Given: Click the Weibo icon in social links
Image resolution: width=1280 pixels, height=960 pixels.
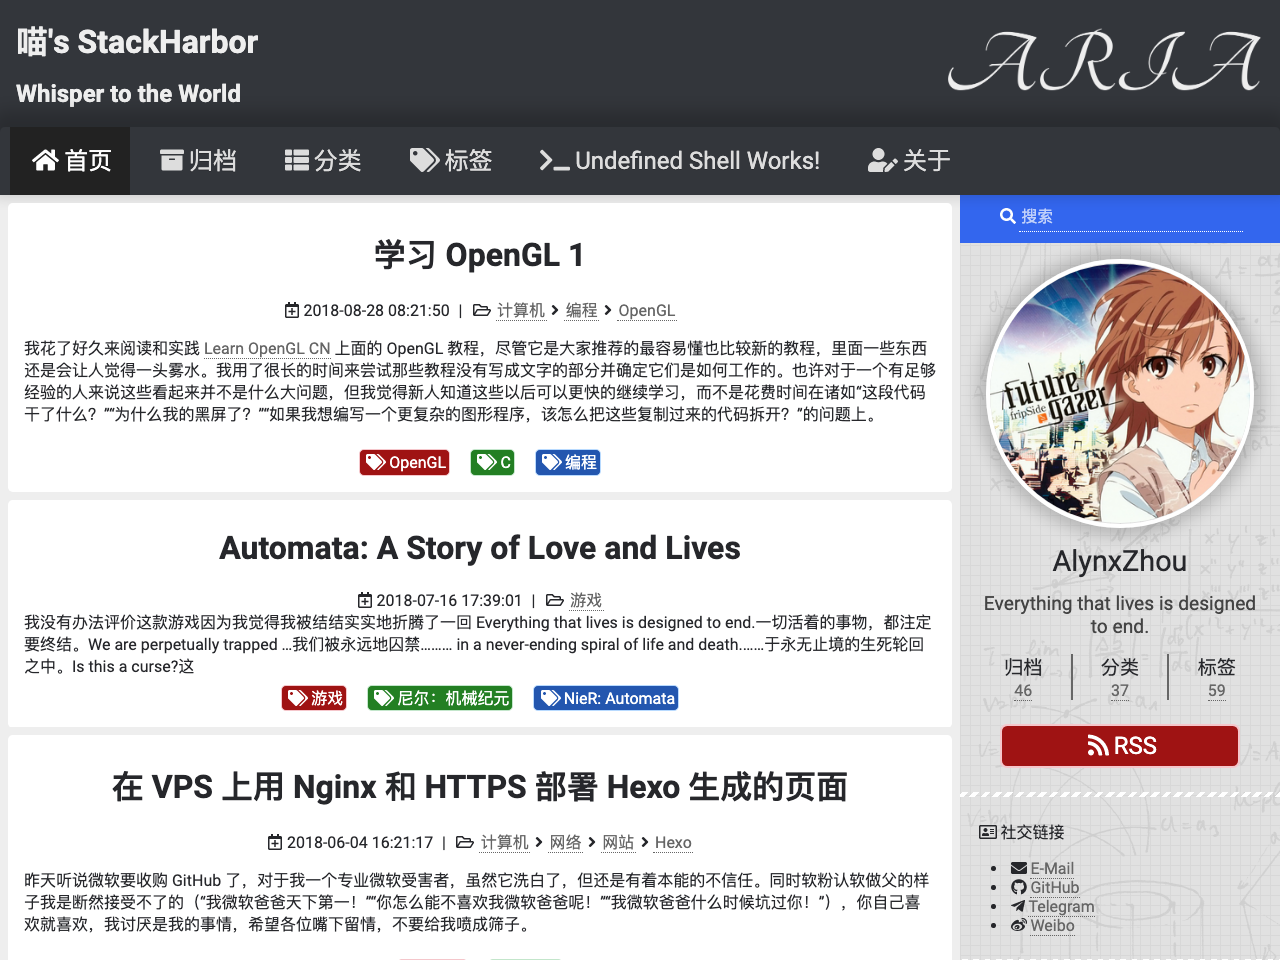Looking at the screenshot, I should point(1019,926).
